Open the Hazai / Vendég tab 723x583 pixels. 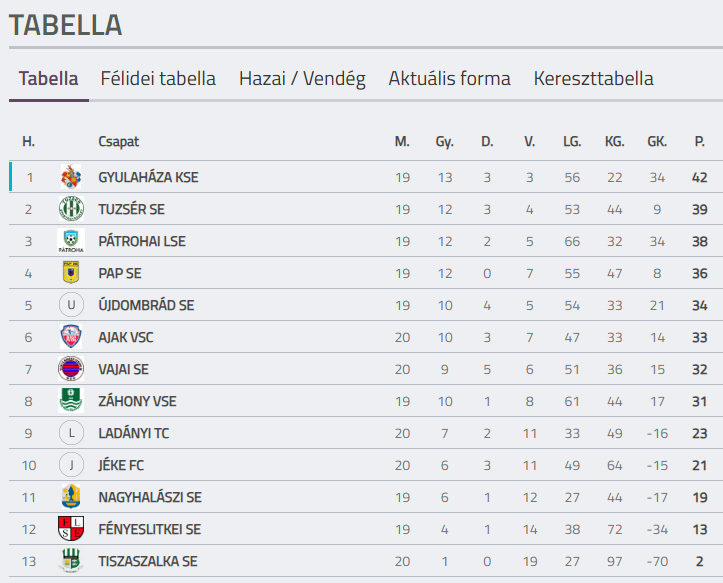[x=302, y=78]
